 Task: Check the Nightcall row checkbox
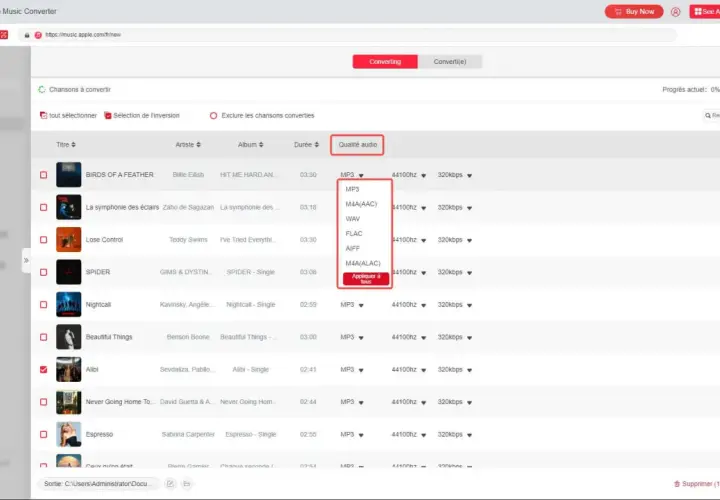click(x=44, y=304)
